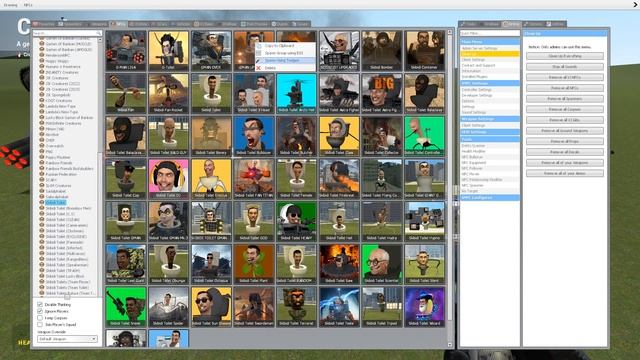
Task: Choose the Skibidi Toilet Wizard icon
Action: (x=424, y=307)
